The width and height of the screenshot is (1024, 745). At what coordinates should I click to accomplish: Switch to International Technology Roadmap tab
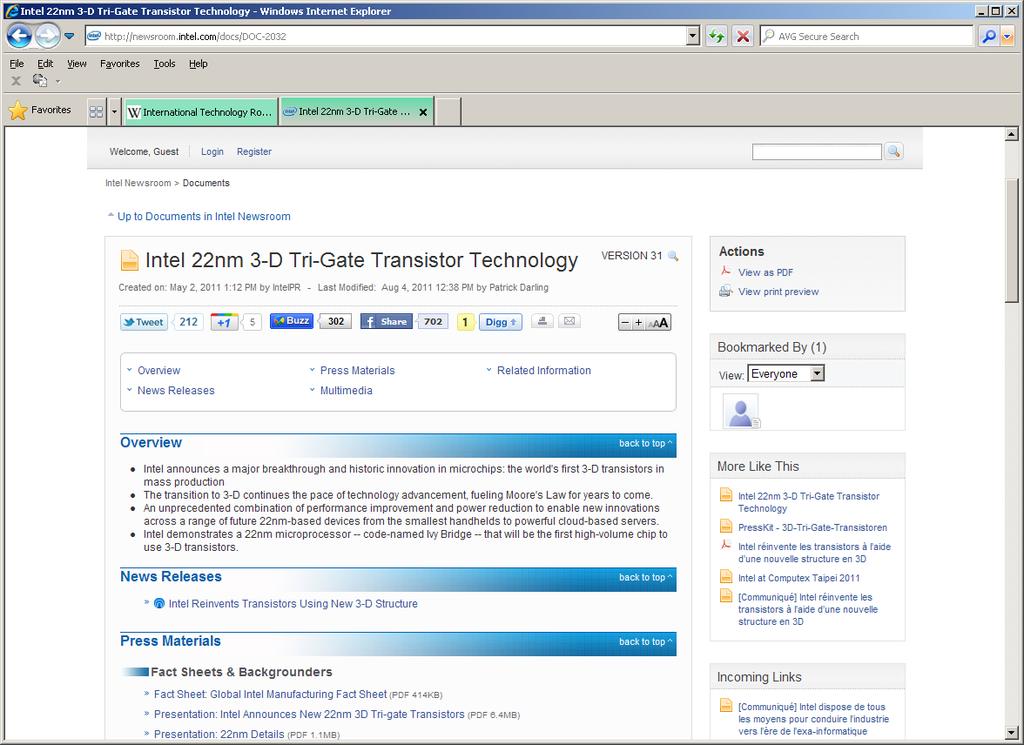201,112
